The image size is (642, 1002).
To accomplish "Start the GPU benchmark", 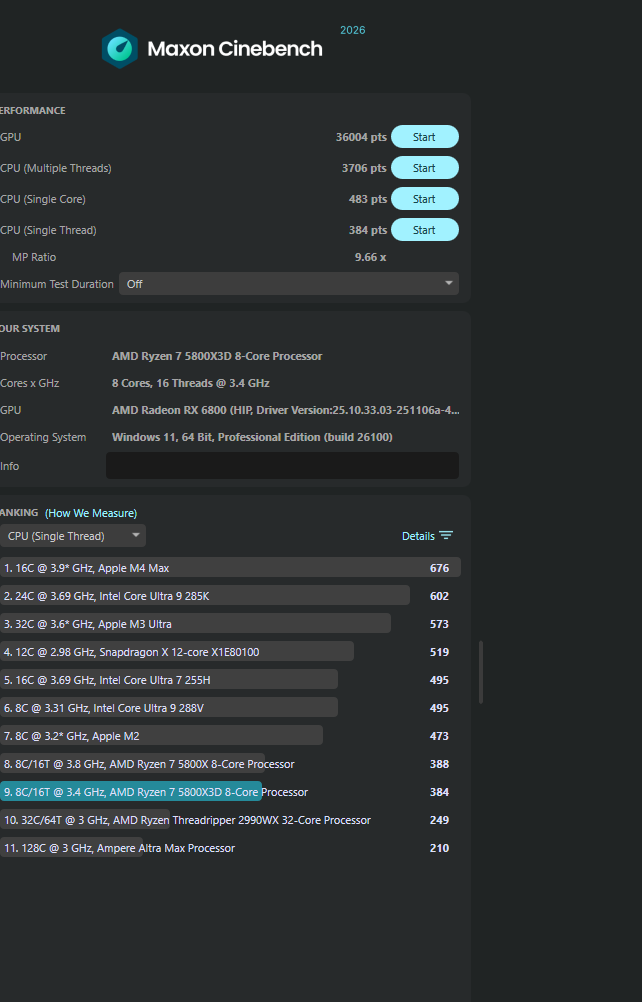I will pyautogui.click(x=424, y=137).
